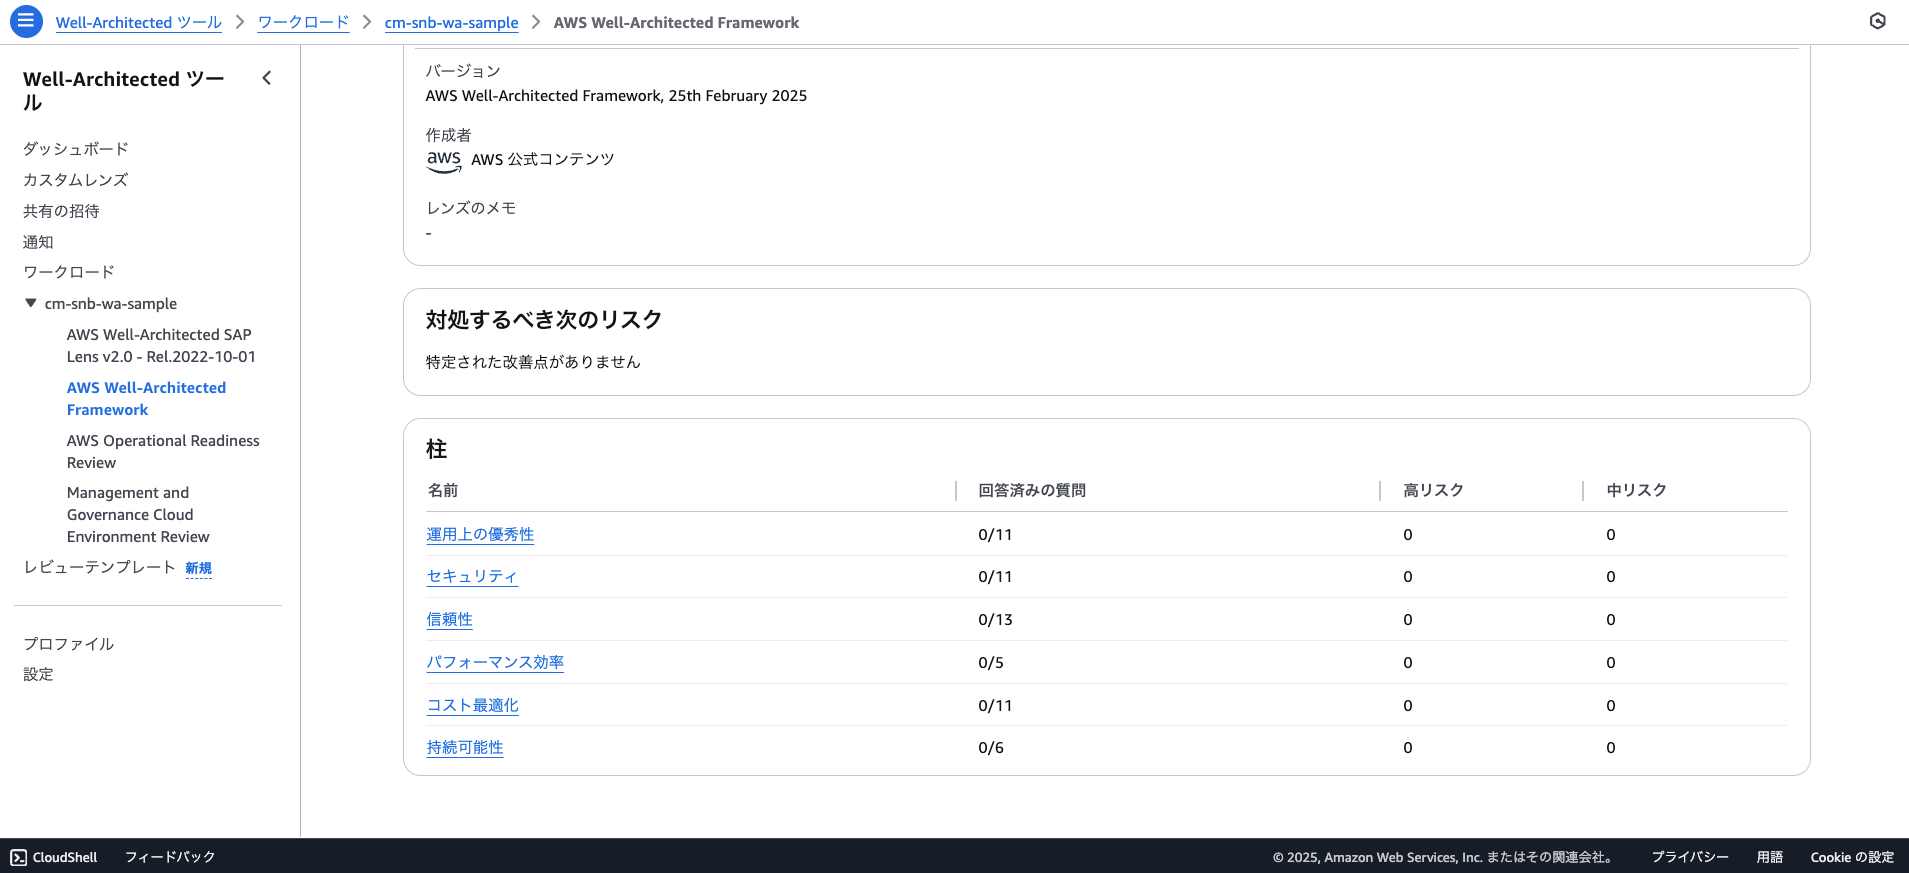1909x873 pixels.
Task: Select Management and Governance Cloud Environment Review
Action: (138, 515)
